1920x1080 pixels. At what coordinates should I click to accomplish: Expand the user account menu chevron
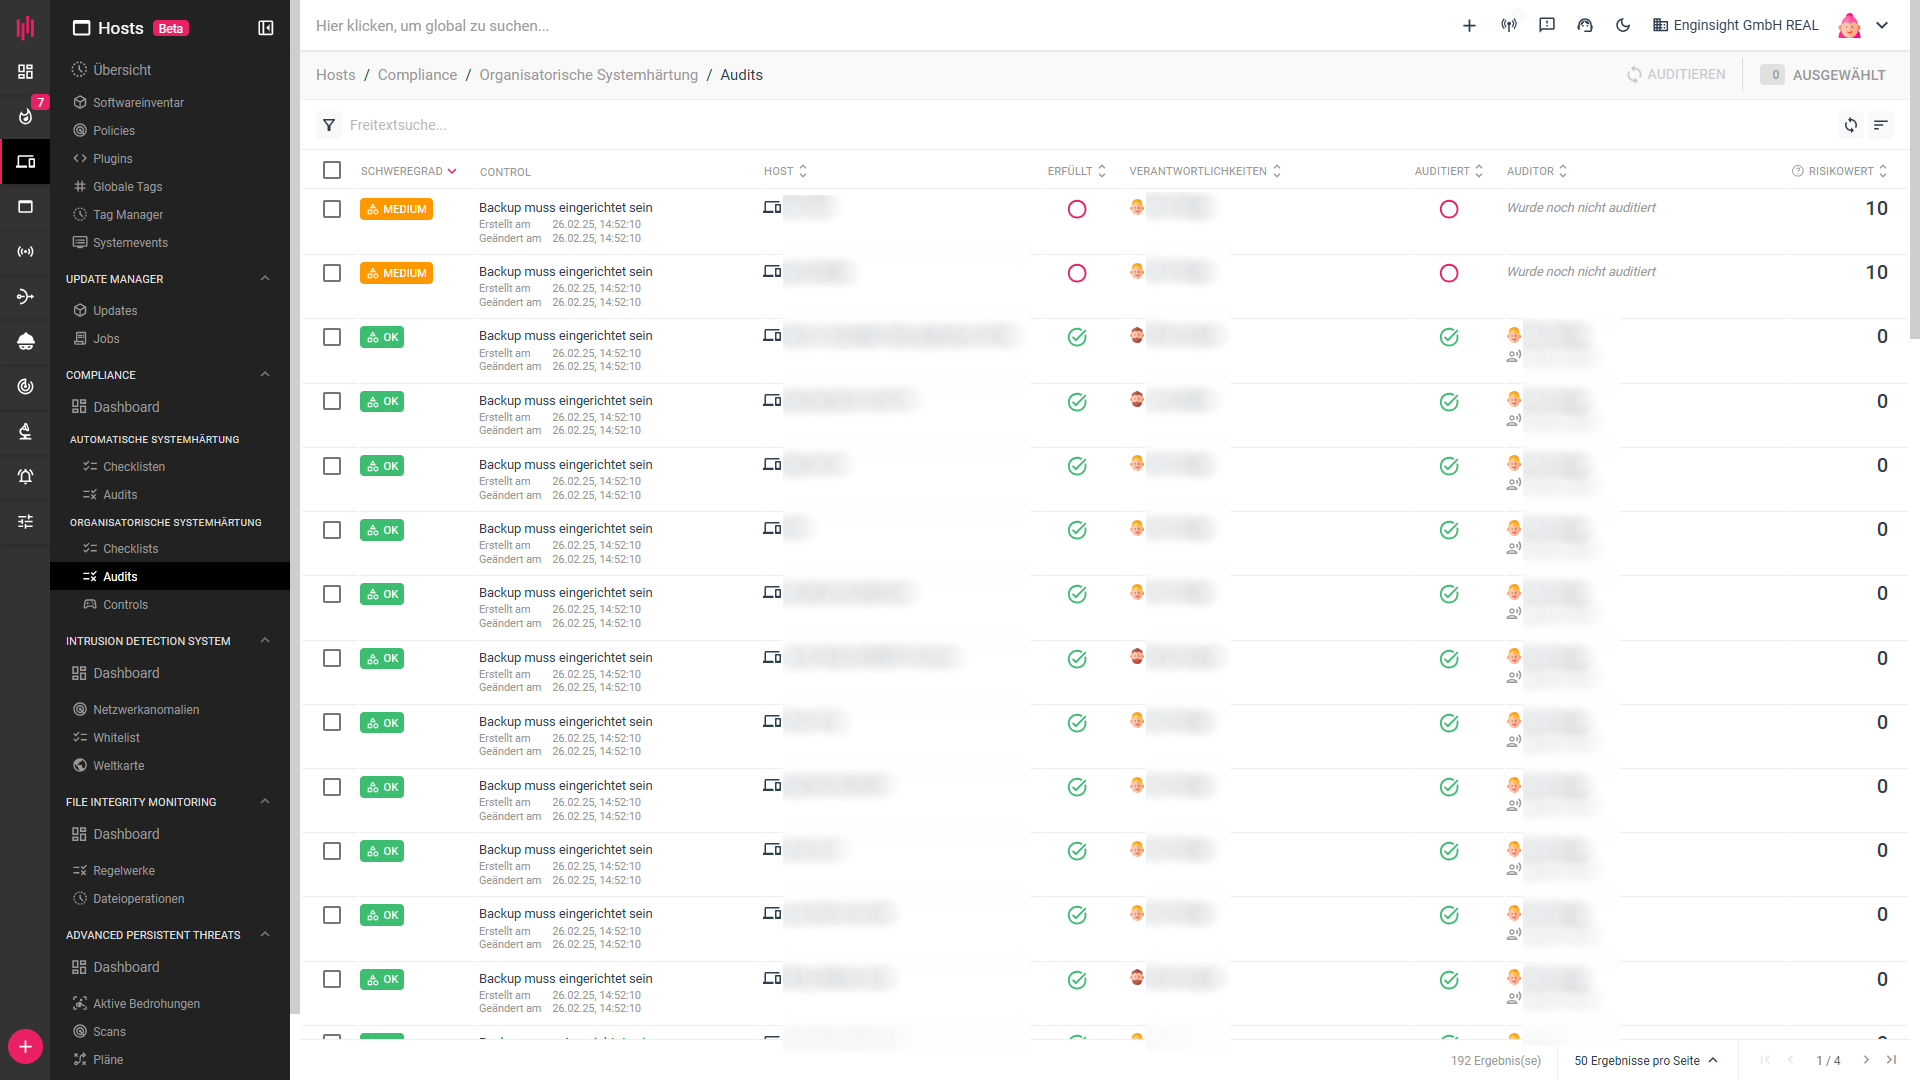(x=1882, y=26)
